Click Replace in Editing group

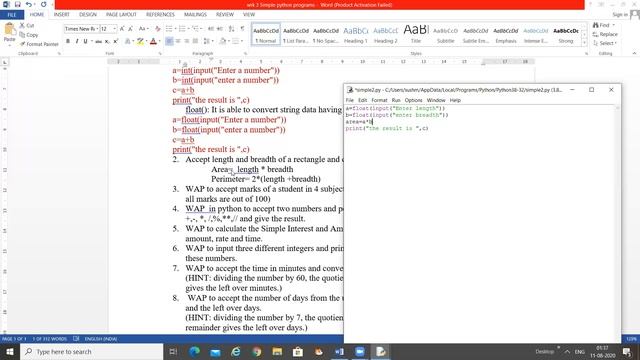pos(605,34)
